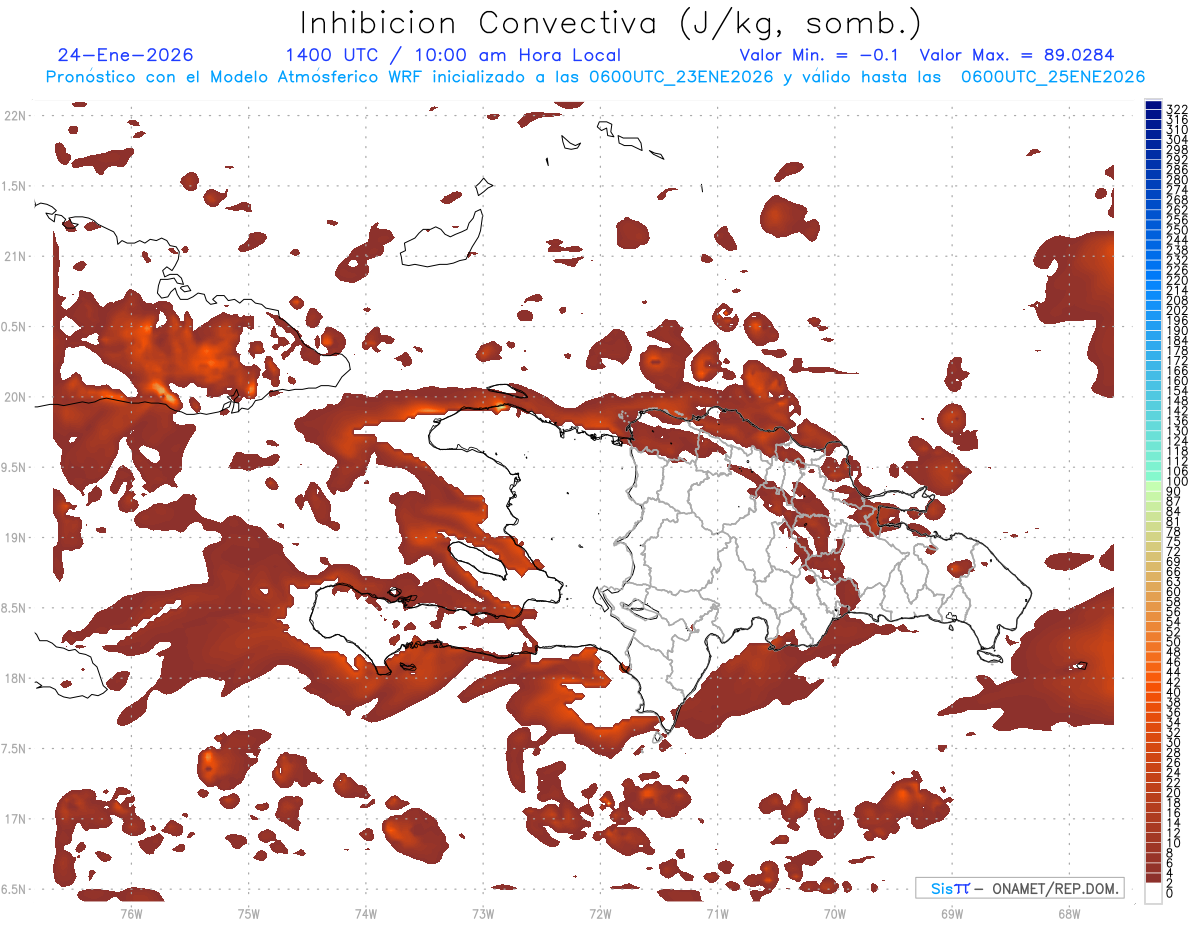Click the longitude label '73W'
1200x927 pixels.
(x=483, y=913)
